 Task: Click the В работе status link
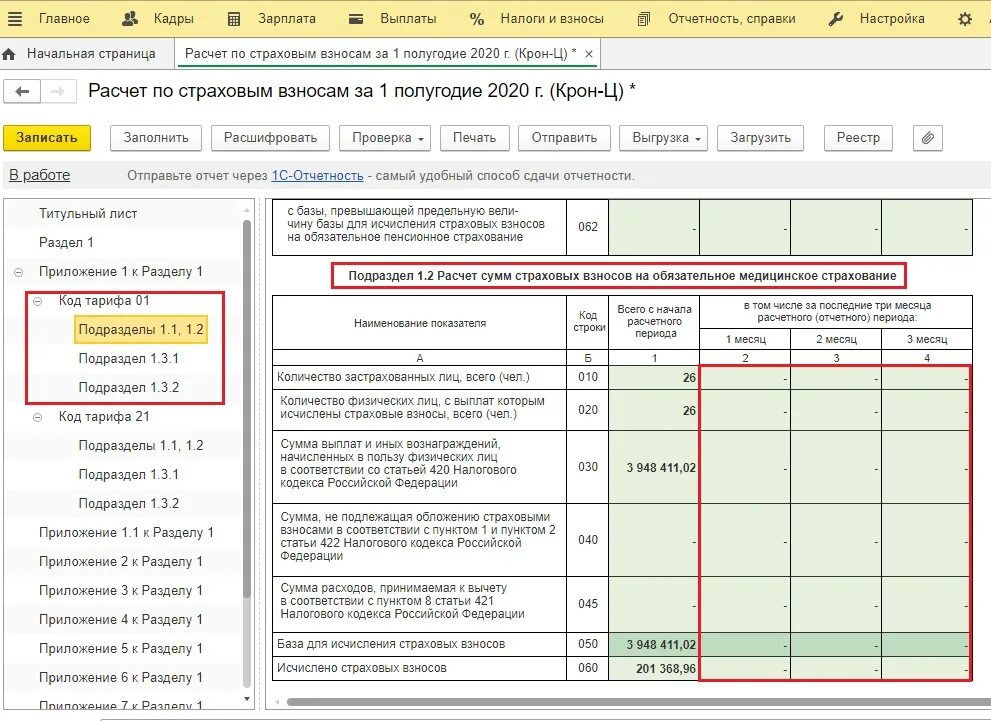click(39, 175)
